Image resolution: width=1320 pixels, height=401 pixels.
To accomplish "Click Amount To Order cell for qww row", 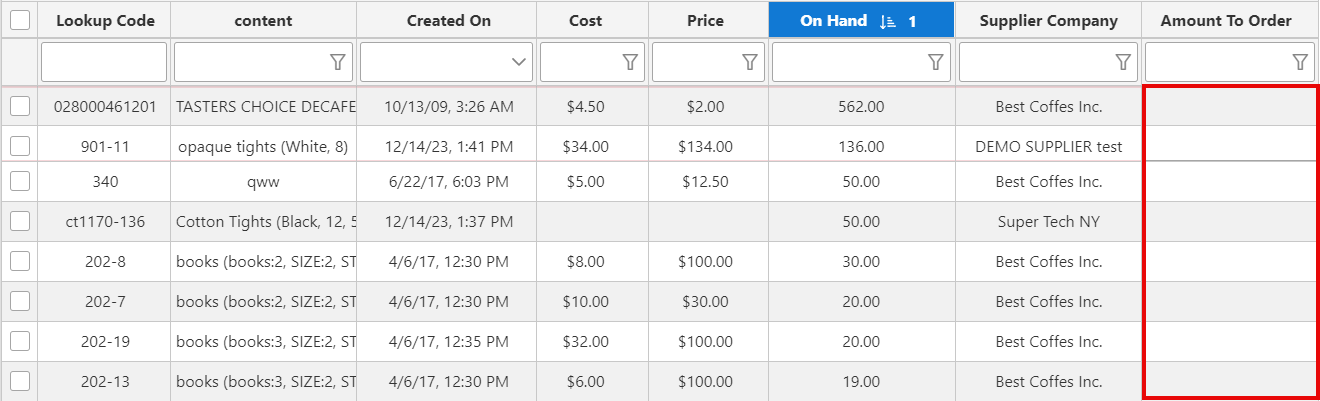I will point(1230,182).
